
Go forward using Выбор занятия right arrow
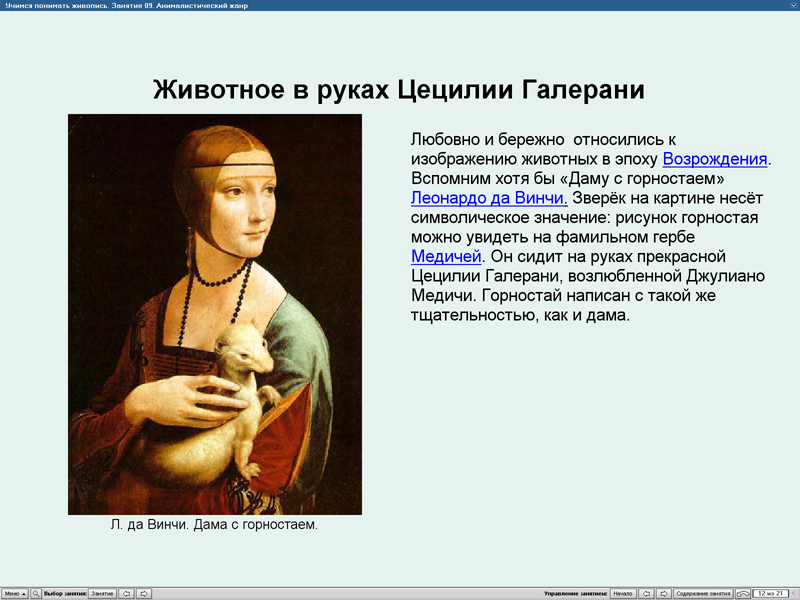point(144,592)
